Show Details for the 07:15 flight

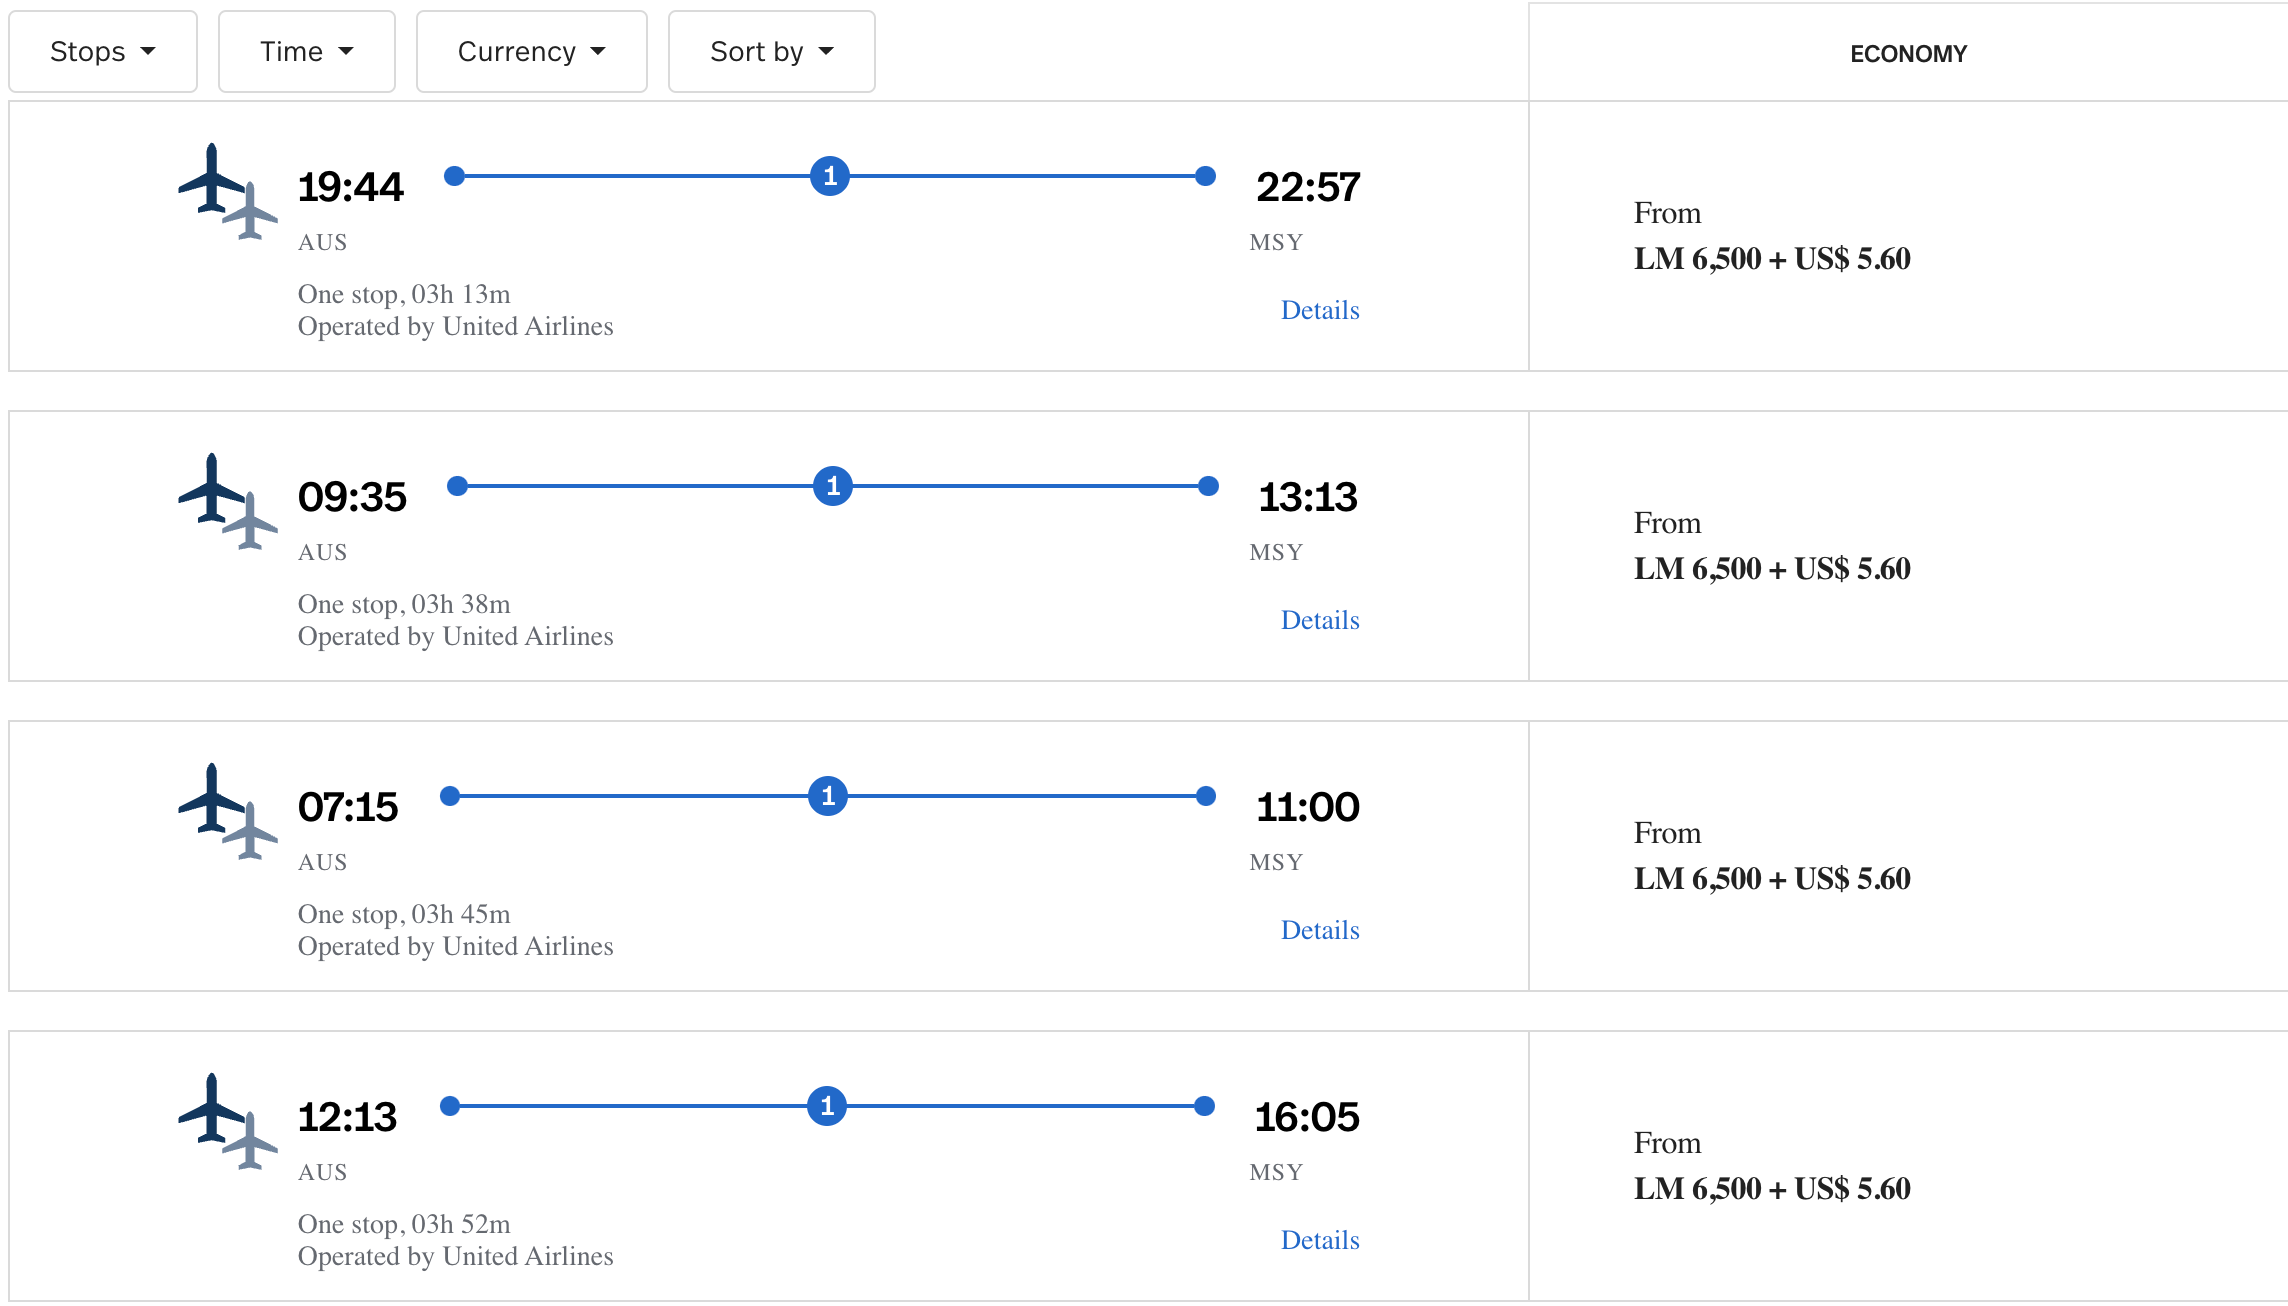[x=1319, y=930]
